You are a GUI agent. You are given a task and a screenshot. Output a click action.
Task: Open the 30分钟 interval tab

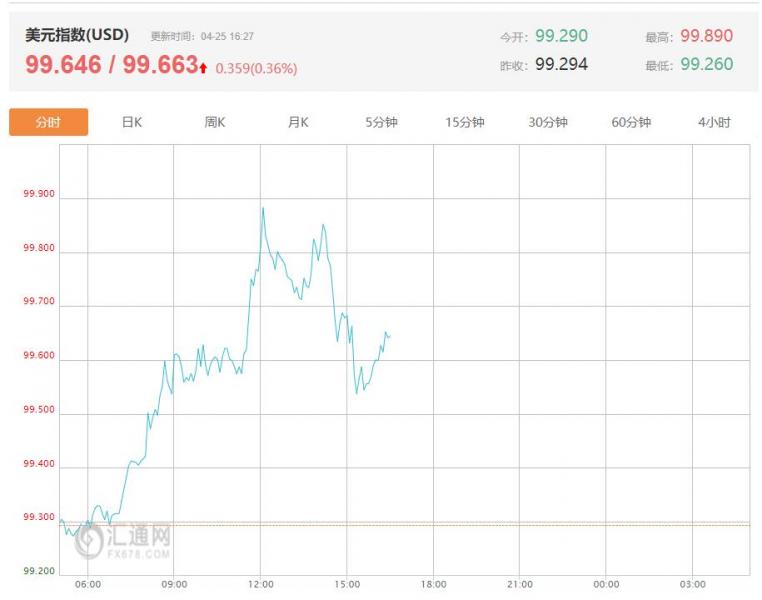[548, 122]
